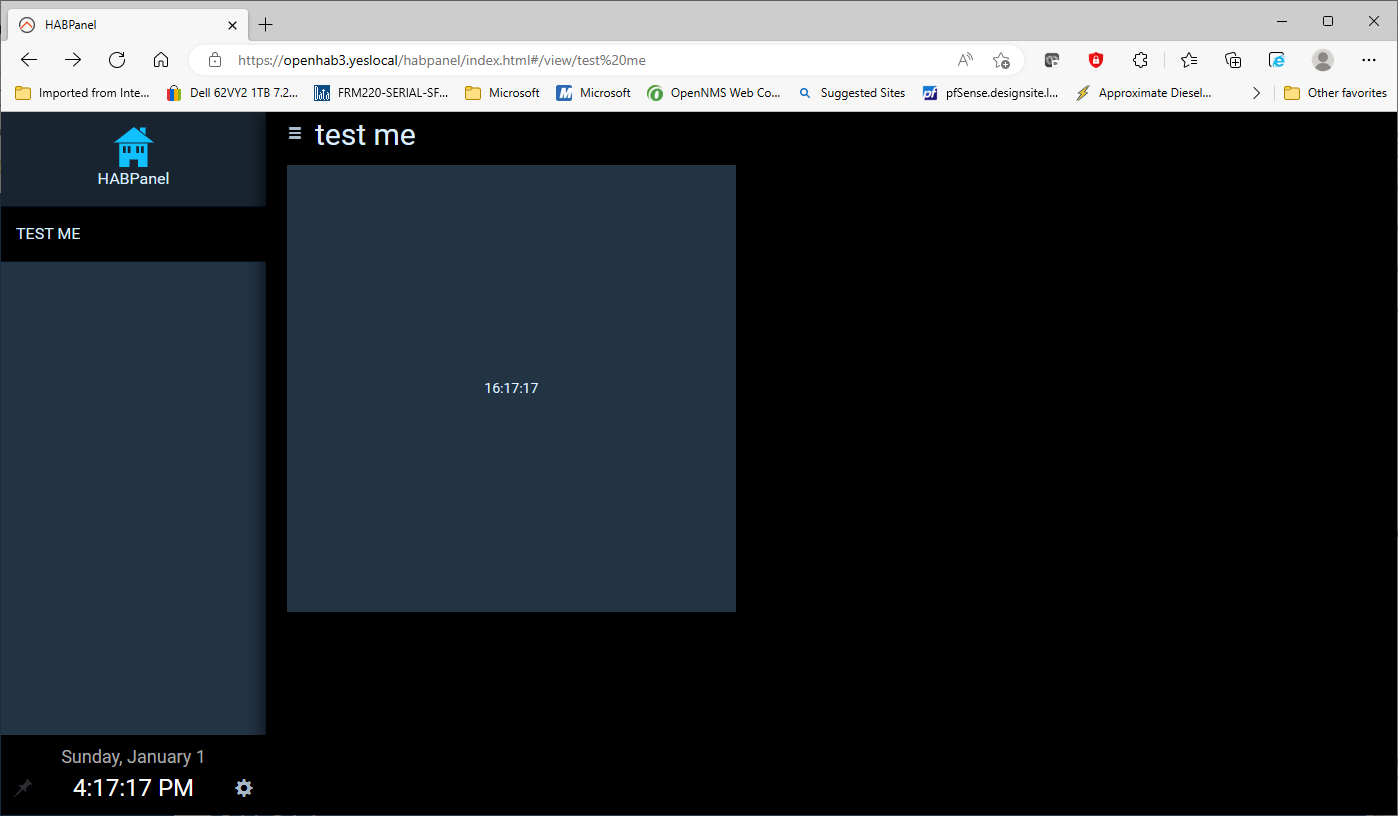Open the pfSense.designsite bookmark
Image resolution: width=1398 pixels, height=816 pixels.
tap(991, 93)
